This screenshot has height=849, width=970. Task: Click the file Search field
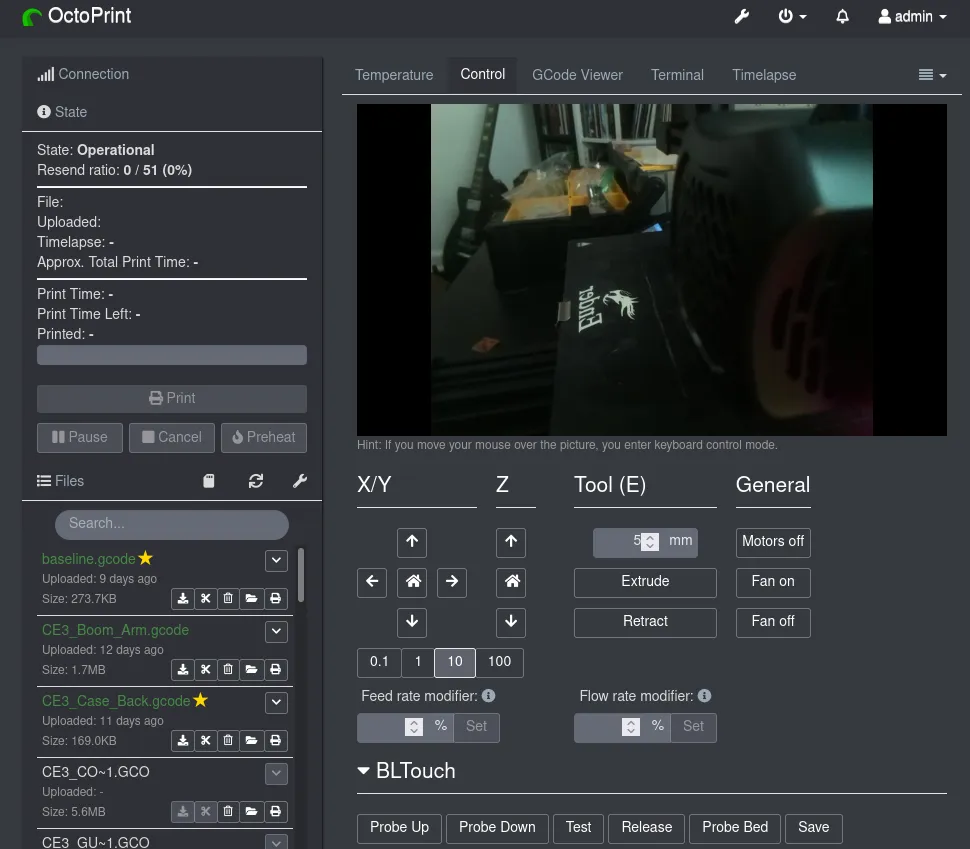(x=171, y=524)
